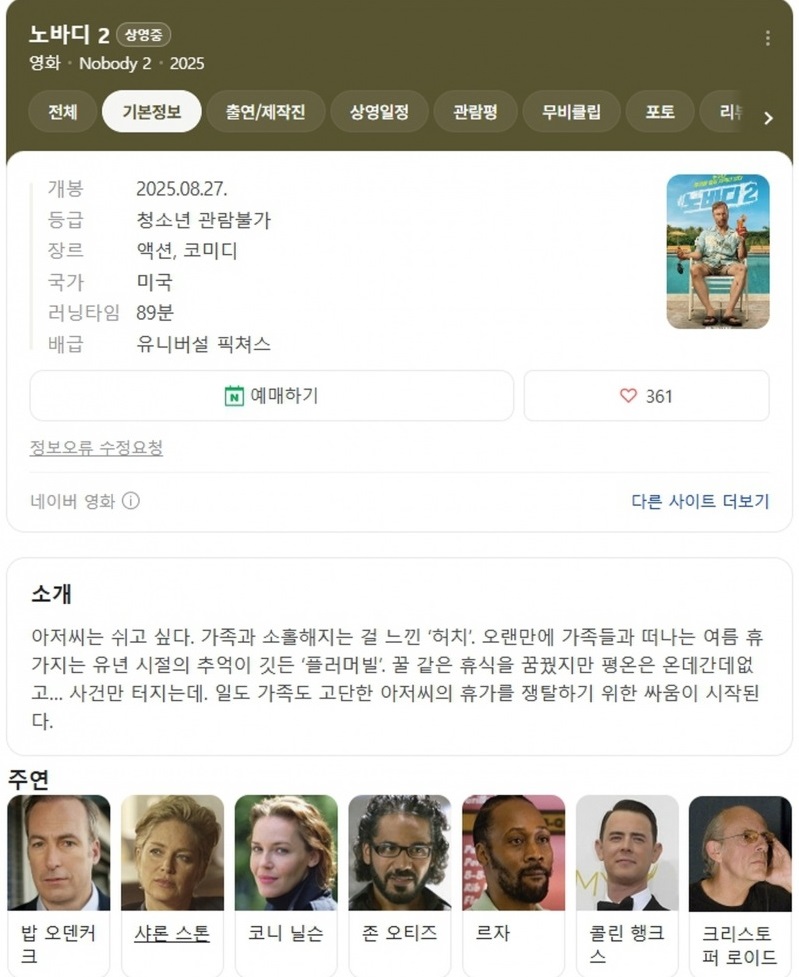799x977 pixels.
Task: Go to the 관람평 tab
Action: point(475,112)
